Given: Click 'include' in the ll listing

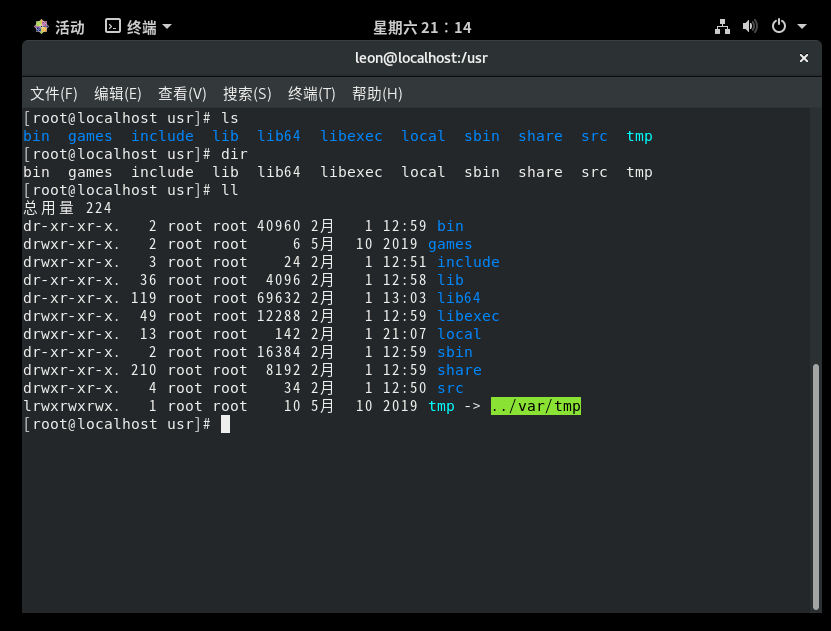Looking at the screenshot, I should click(468, 262).
